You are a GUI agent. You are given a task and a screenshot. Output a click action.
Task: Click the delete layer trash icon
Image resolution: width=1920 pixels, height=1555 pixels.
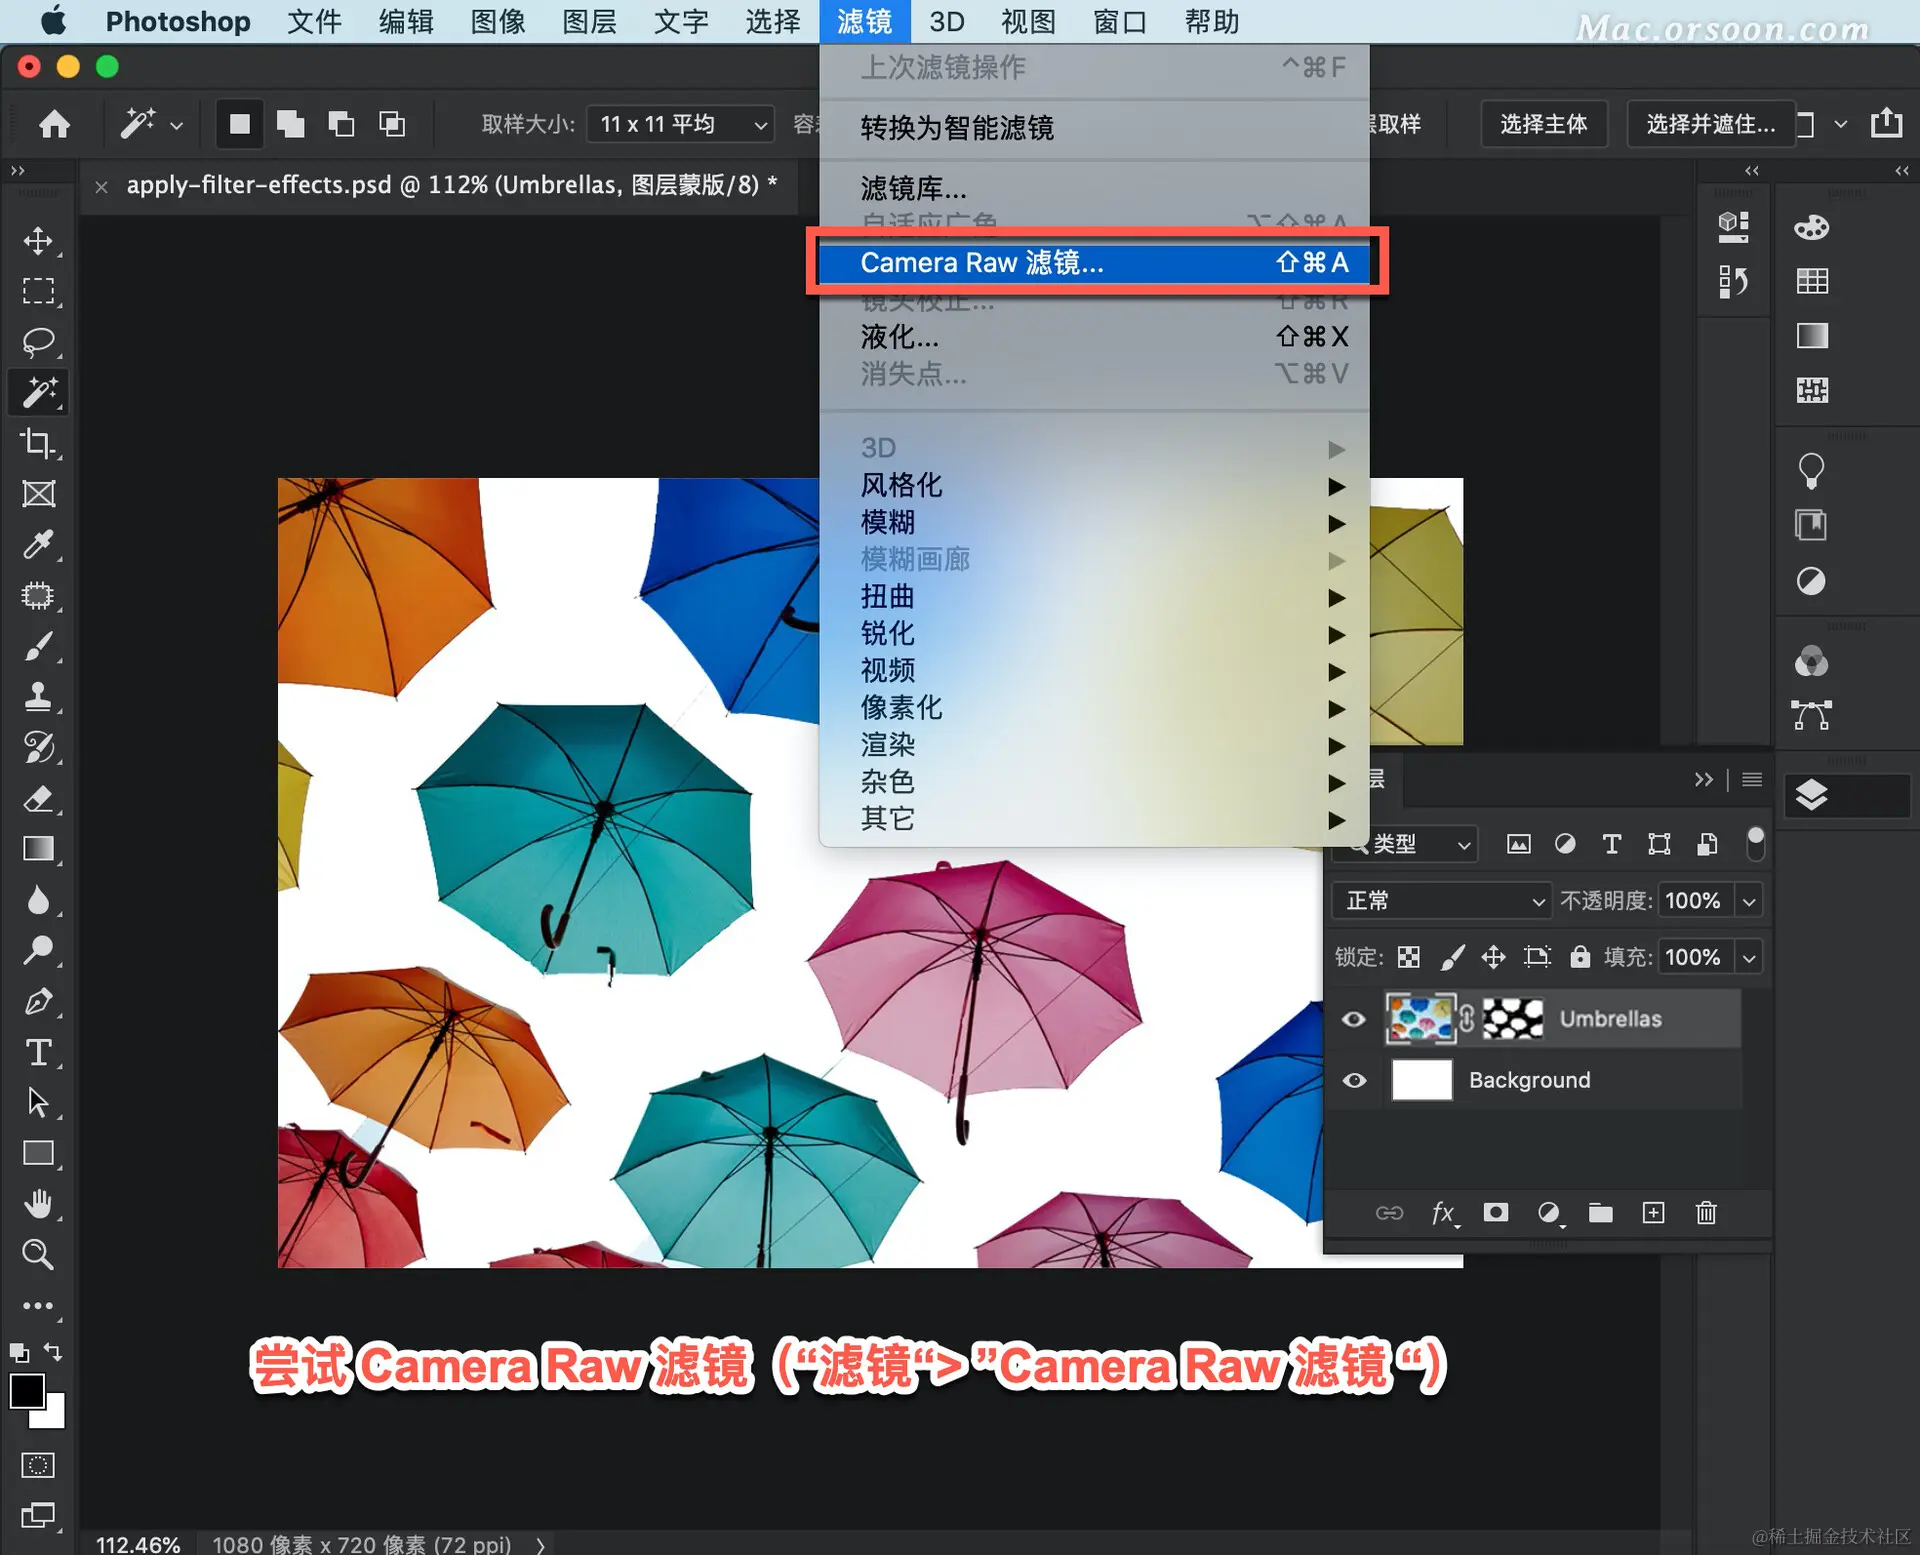click(1706, 1213)
